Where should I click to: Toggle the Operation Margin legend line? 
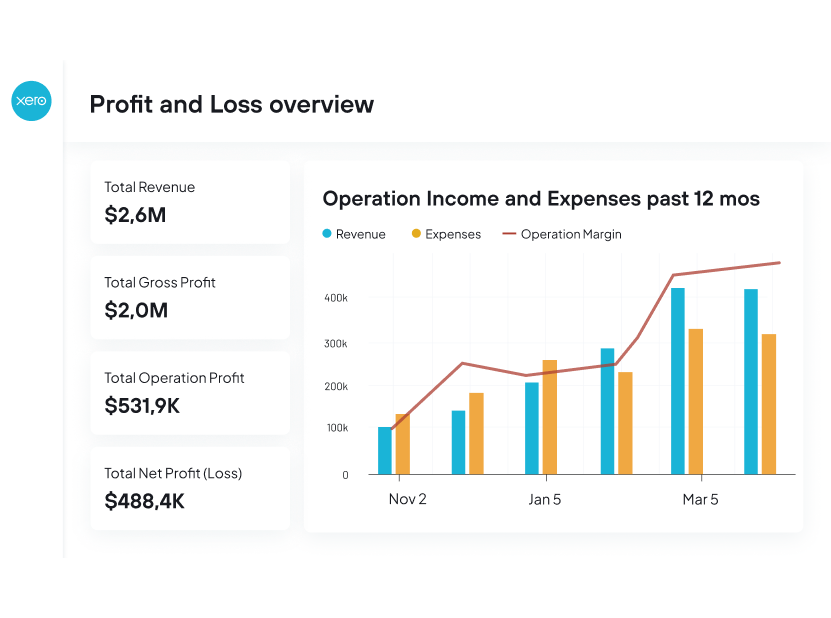pos(509,234)
